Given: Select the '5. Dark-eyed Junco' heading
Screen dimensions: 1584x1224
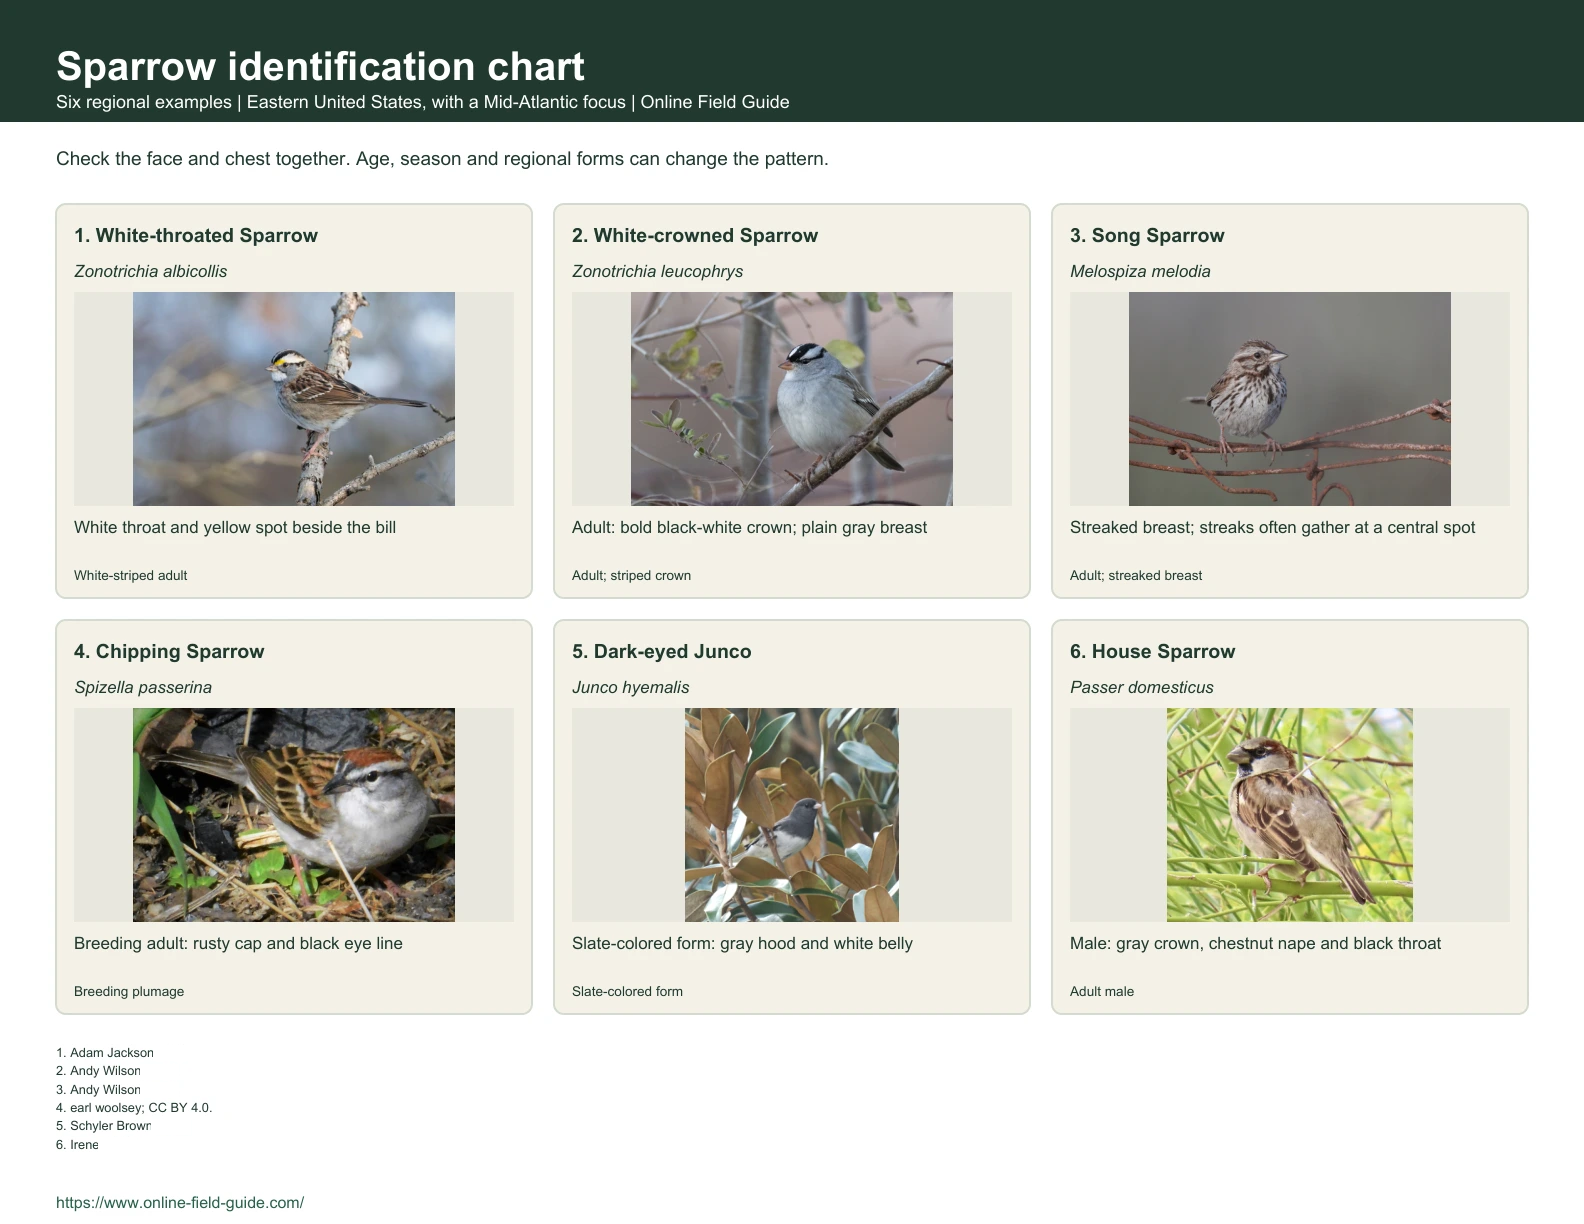Looking at the screenshot, I should (662, 651).
